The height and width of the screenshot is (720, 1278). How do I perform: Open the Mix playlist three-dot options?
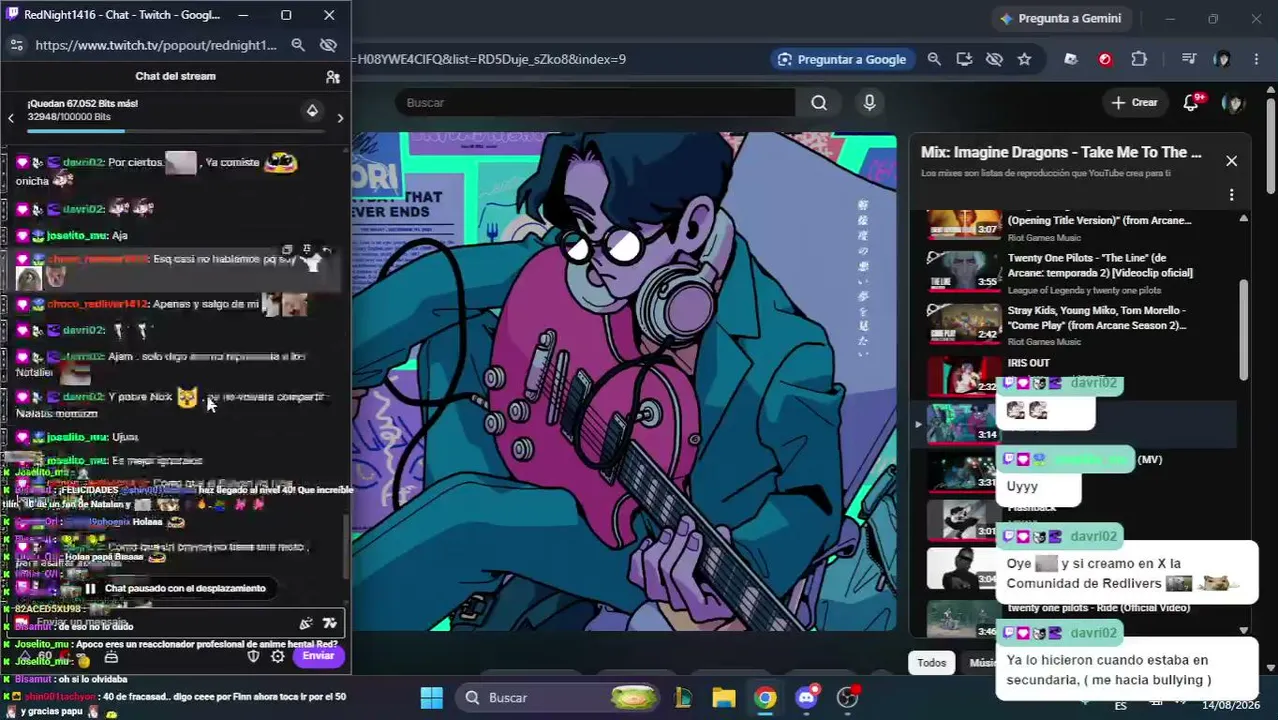(x=1231, y=195)
